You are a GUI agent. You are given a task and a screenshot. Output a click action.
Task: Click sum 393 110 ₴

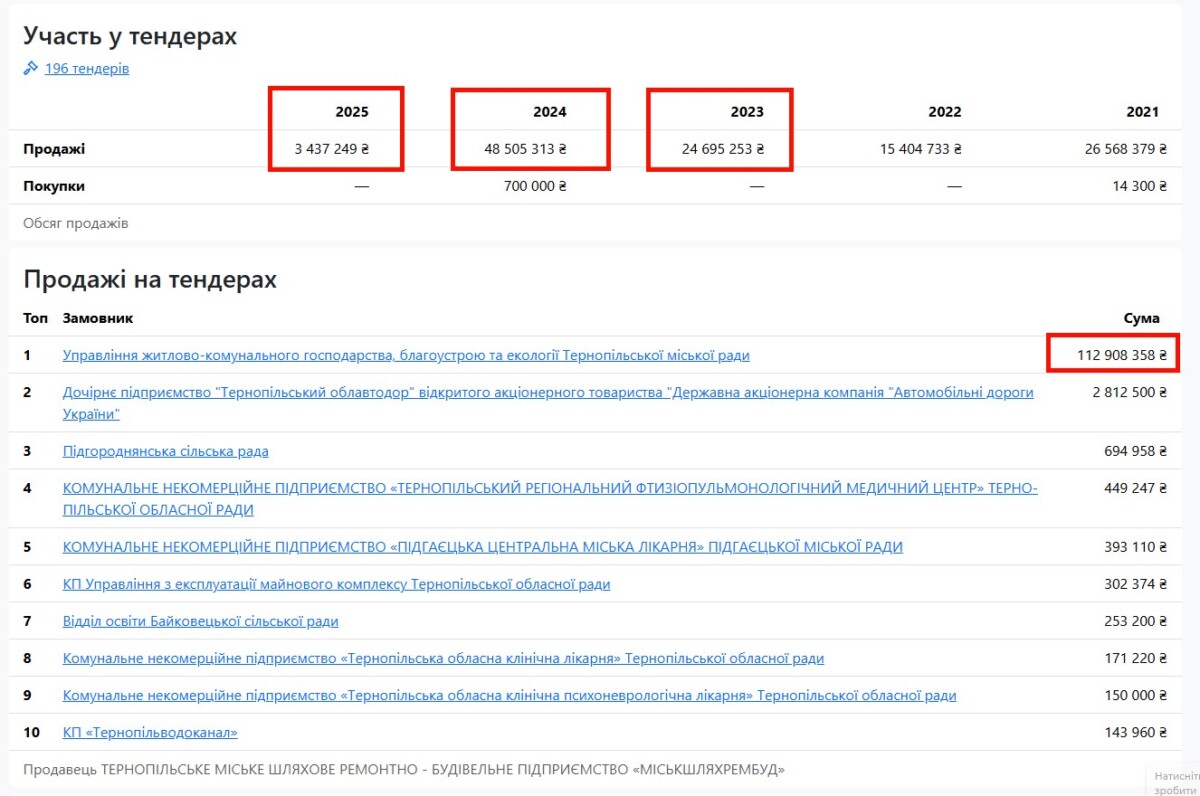1136,547
